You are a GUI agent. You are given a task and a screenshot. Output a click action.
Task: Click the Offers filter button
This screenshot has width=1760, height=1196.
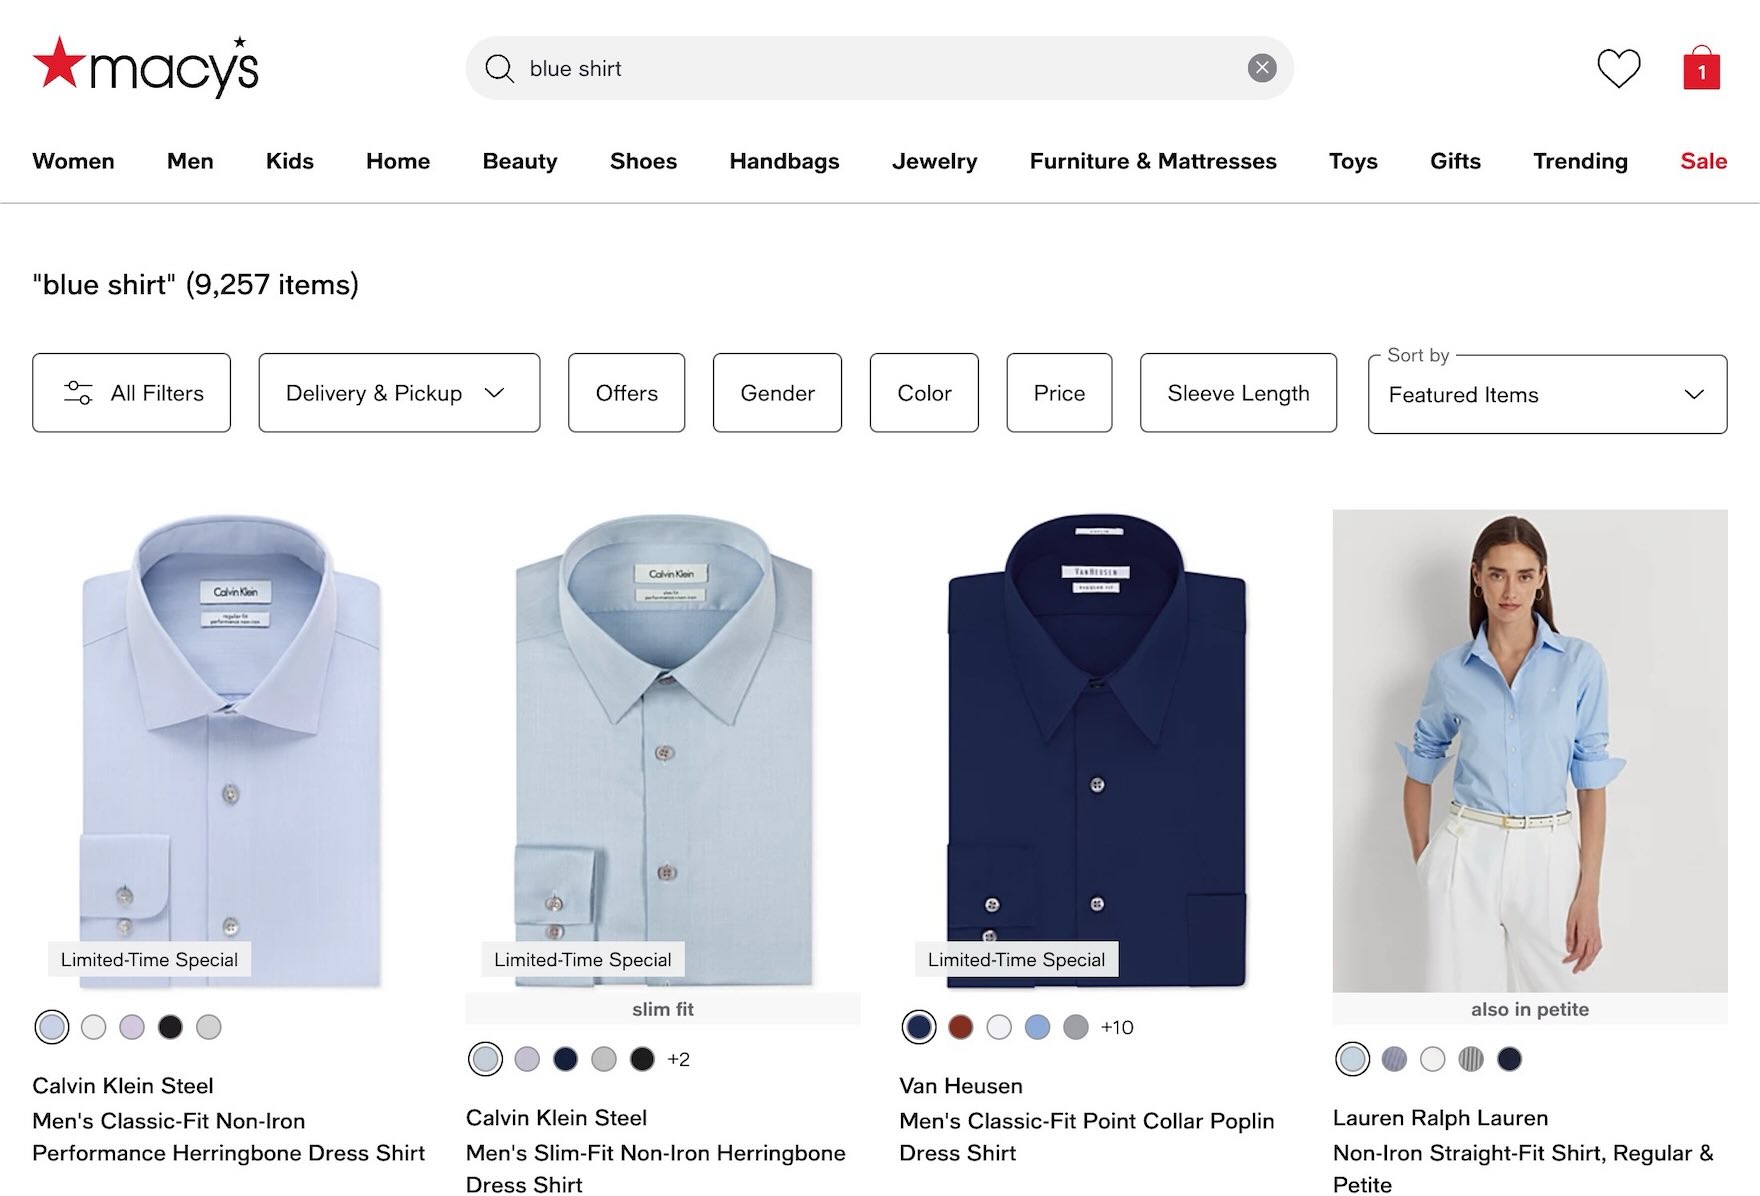(x=625, y=392)
